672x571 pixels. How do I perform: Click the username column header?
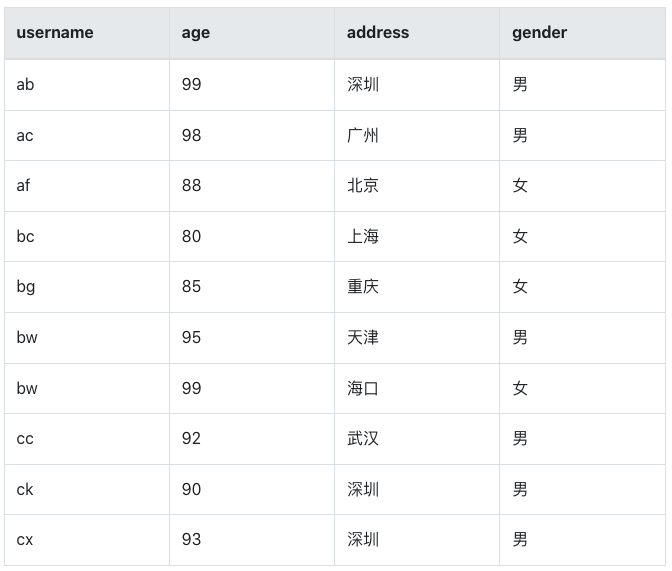pos(55,33)
